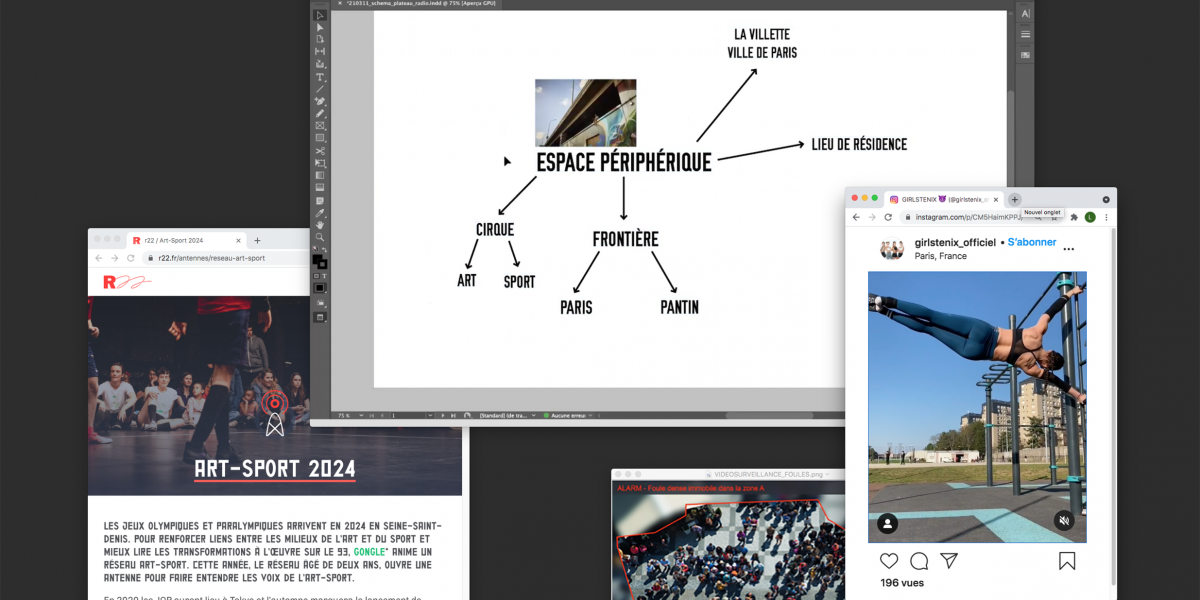Save the Instagram post with bookmark icon
Viewport: 1200px width, 600px height.
point(1067,561)
